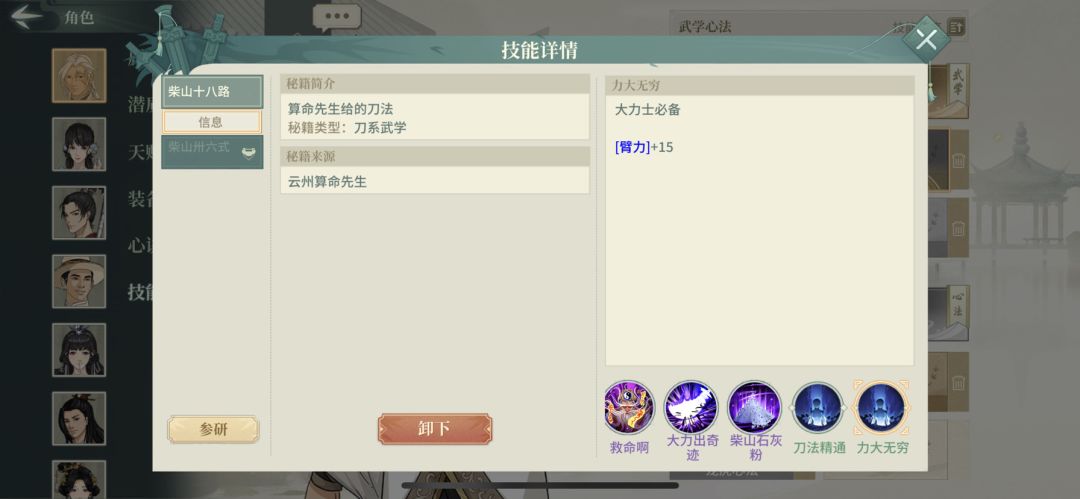Switch to the 柴山十八路 manual tab
Image resolution: width=1080 pixels, height=499 pixels.
212,92
